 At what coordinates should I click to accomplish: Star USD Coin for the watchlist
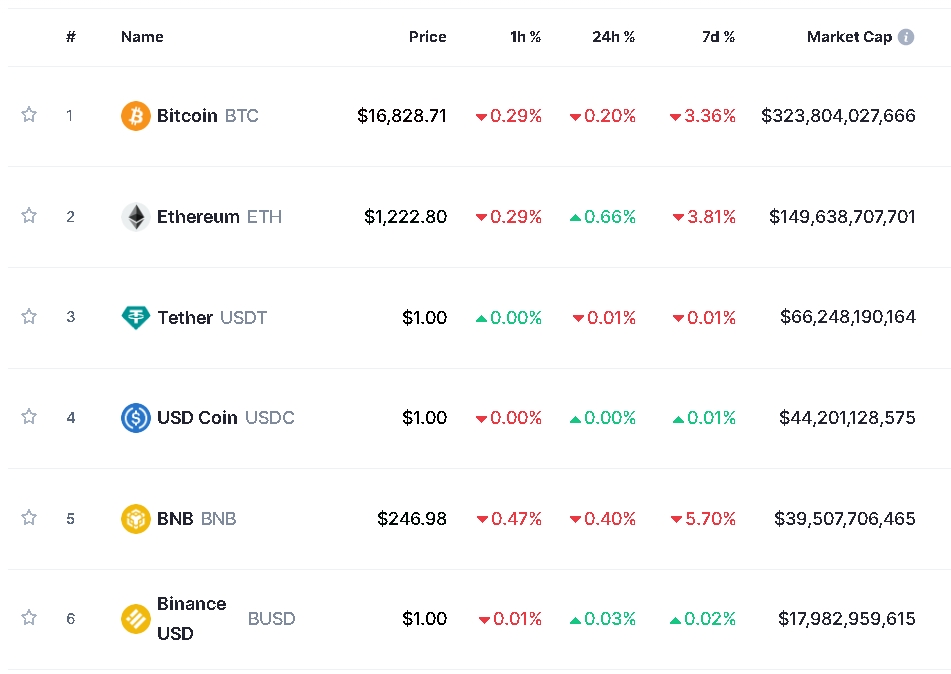pyautogui.click(x=29, y=416)
